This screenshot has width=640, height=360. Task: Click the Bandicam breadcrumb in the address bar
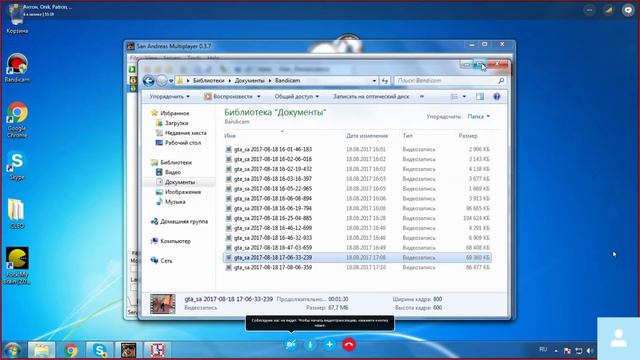[x=287, y=81]
